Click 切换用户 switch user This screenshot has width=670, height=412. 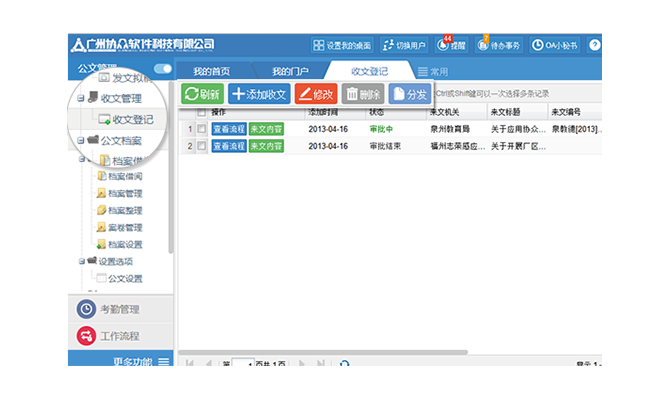(405, 46)
